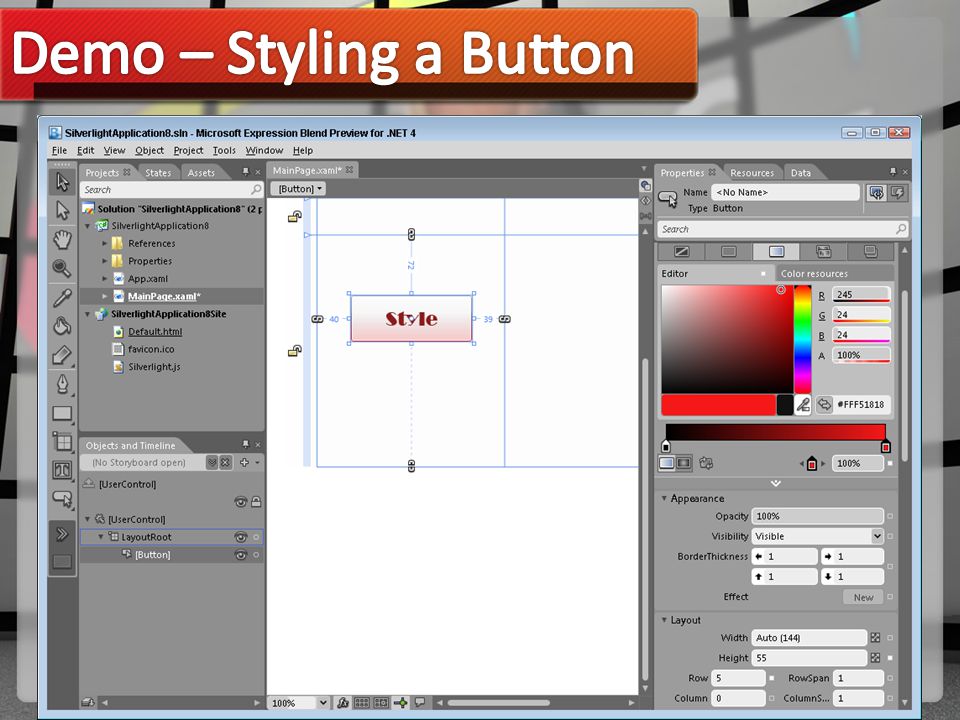Image resolution: width=960 pixels, height=720 pixels.
Task: Expand the References folder node
Action: click(x=105, y=244)
